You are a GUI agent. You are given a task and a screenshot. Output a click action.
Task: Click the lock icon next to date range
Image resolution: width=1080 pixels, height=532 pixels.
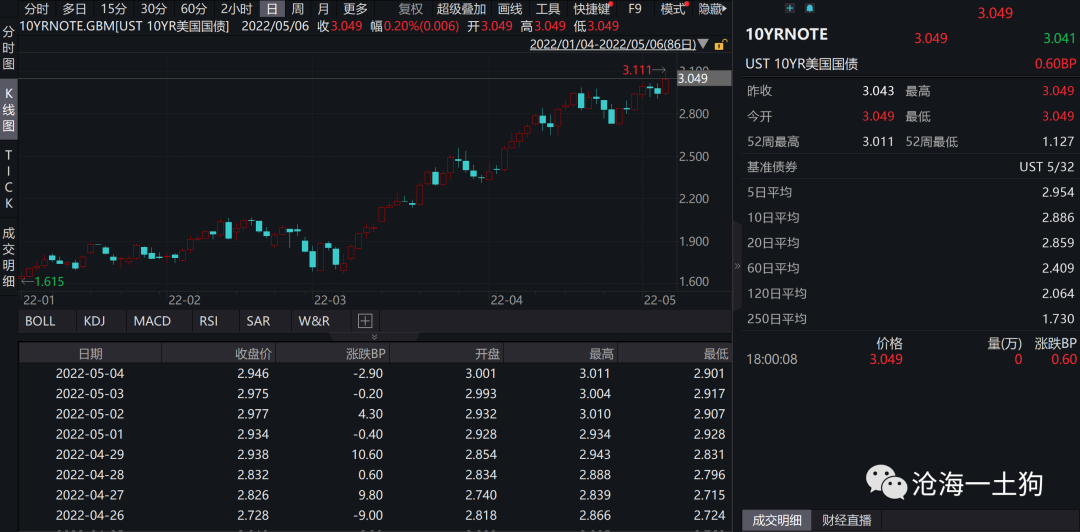[720, 45]
